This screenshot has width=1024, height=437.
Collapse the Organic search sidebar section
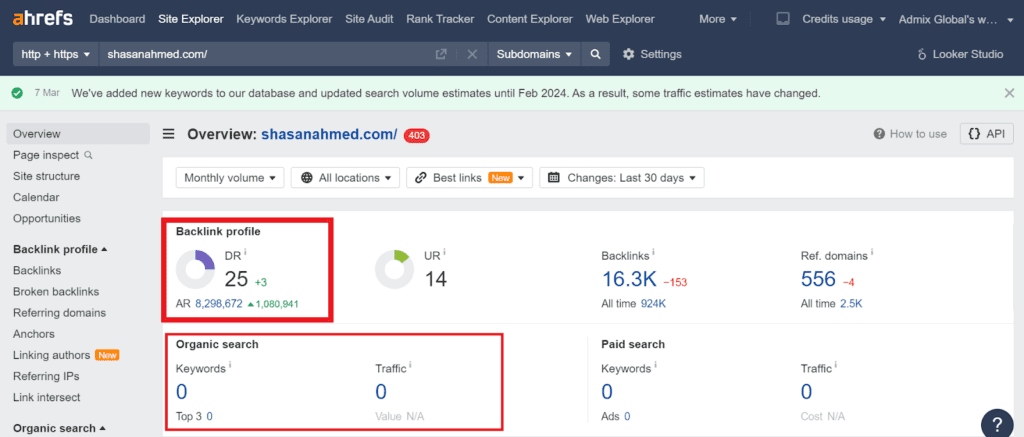[59, 429]
